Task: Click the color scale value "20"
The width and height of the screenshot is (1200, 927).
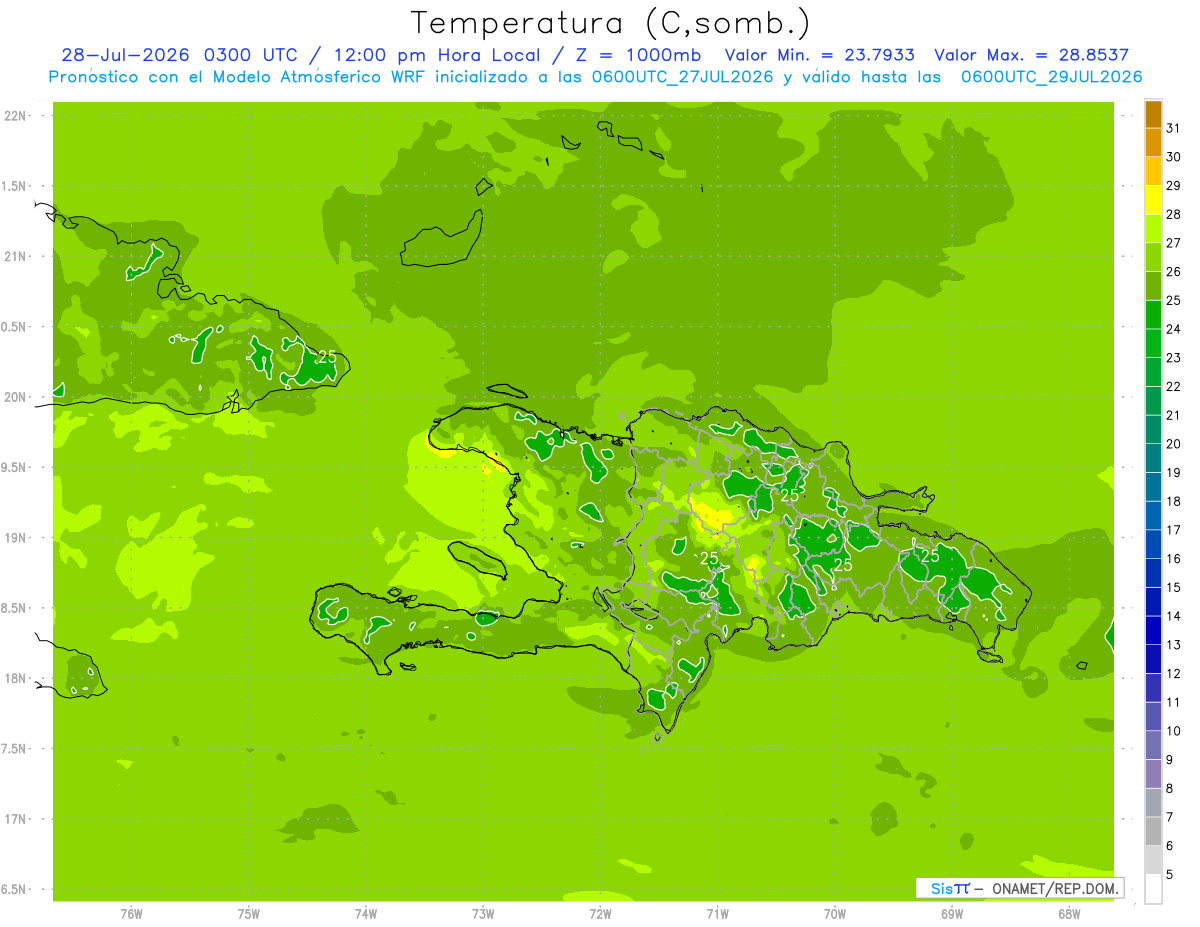Action: coord(1174,444)
